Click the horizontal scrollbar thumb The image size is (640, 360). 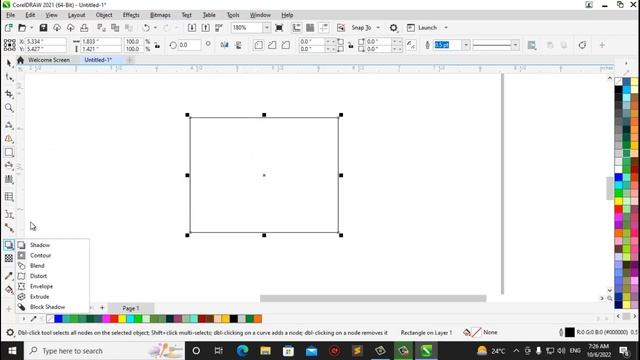tap(373, 298)
